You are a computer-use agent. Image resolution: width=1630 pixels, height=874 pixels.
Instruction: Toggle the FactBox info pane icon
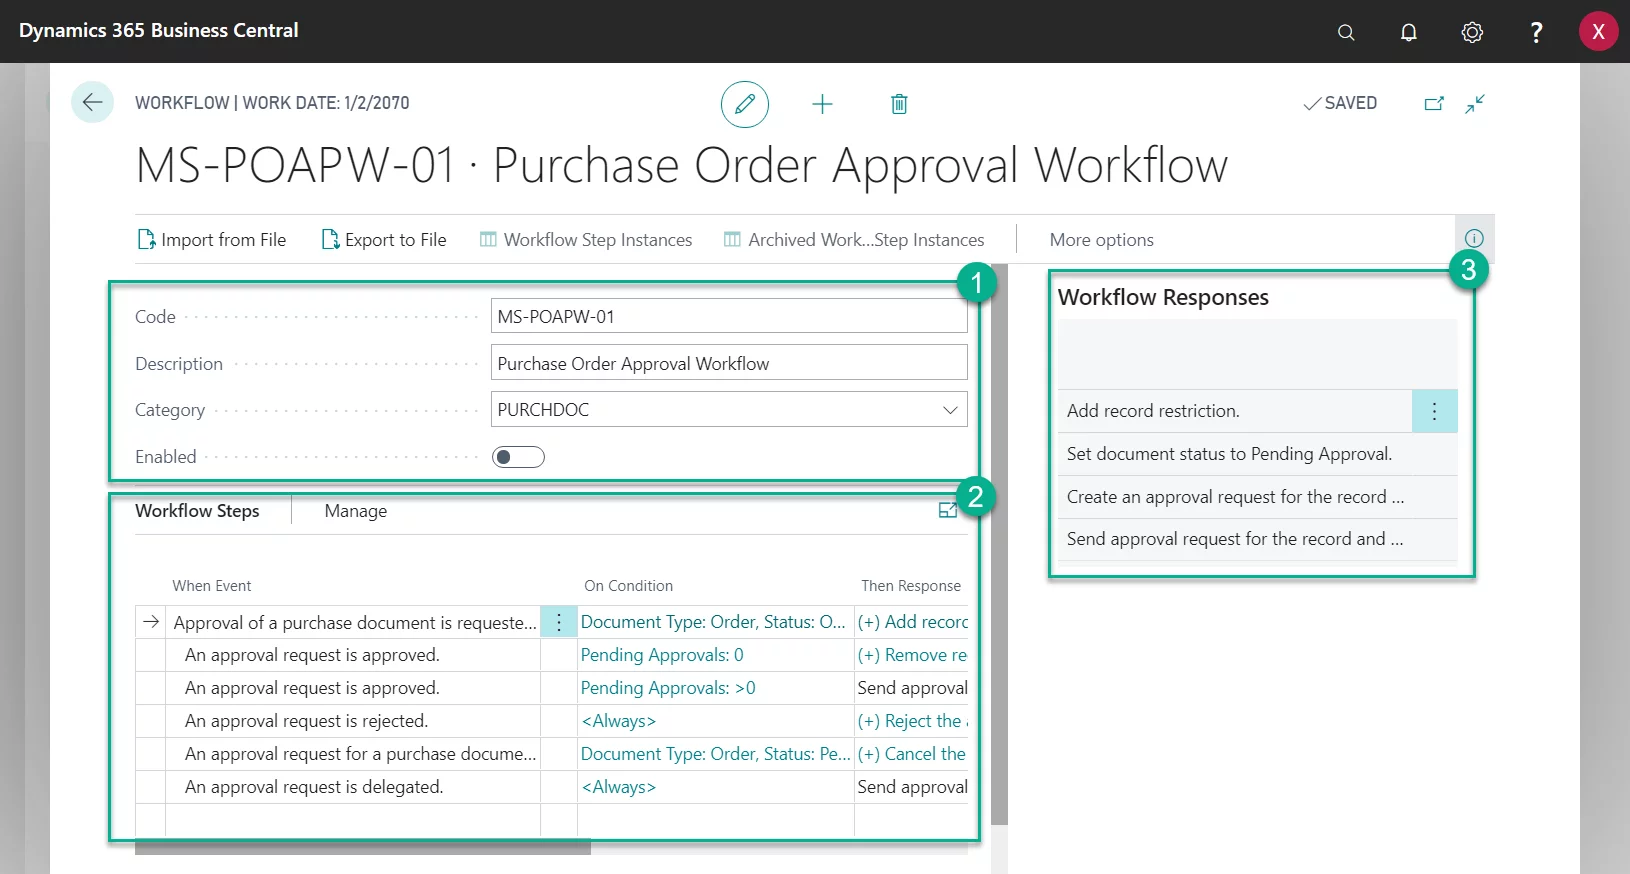coord(1474,239)
